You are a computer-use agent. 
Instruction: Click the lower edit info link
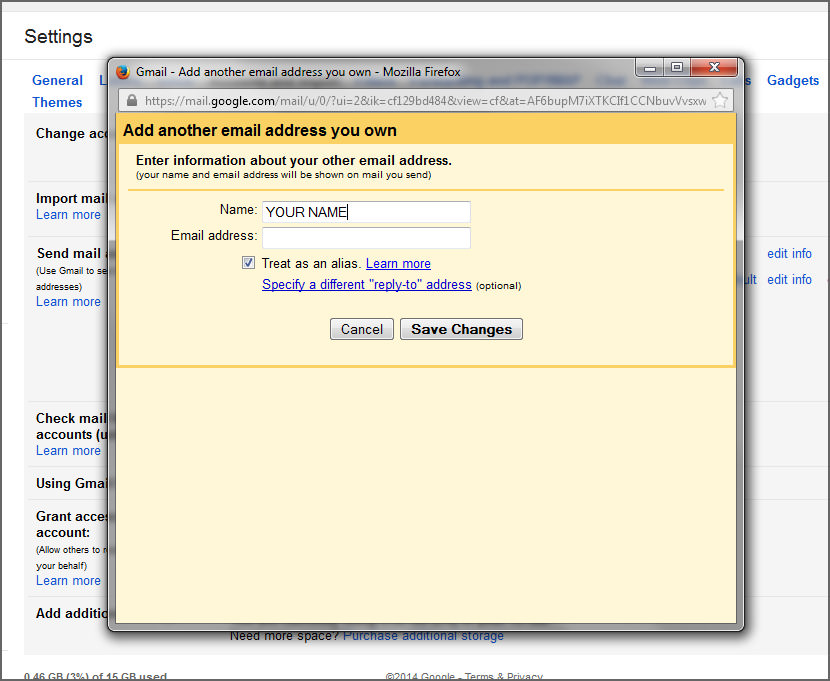tap(789, 279)
